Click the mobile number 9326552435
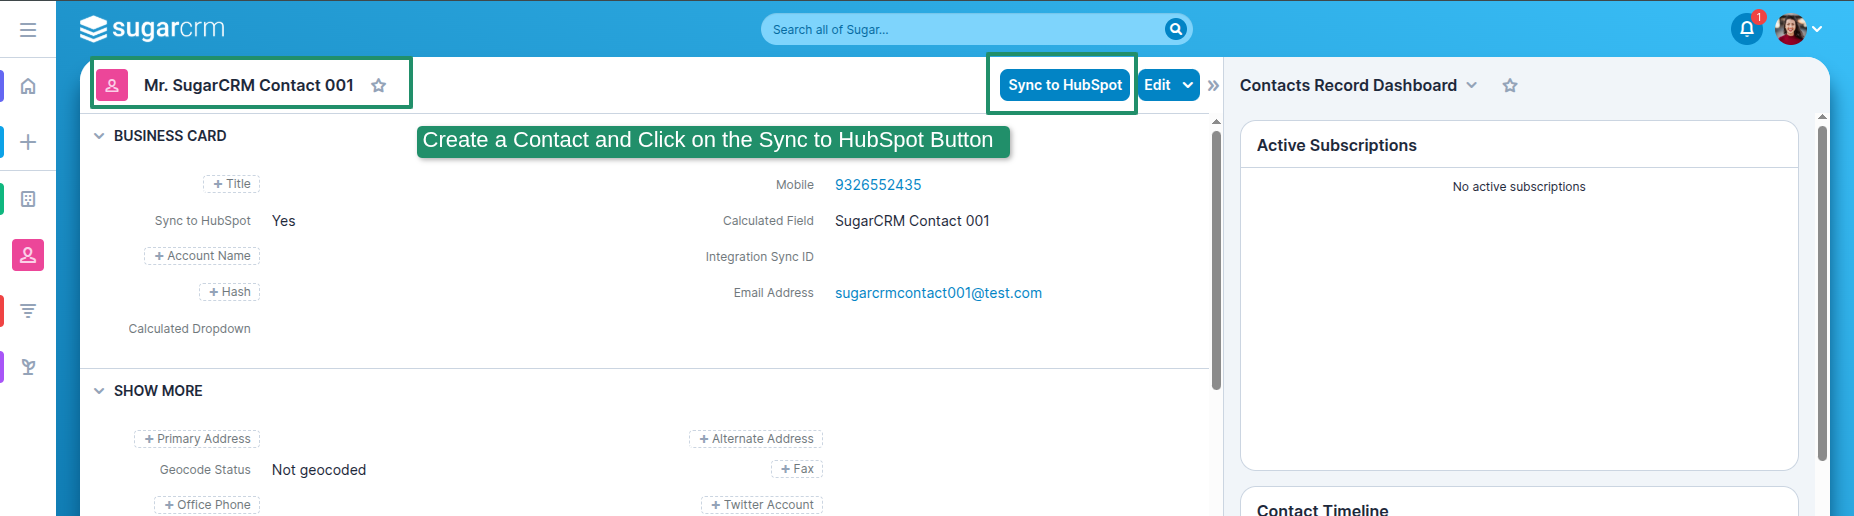The width and height of the screenshot is (1854, 516). click(878, 185)
